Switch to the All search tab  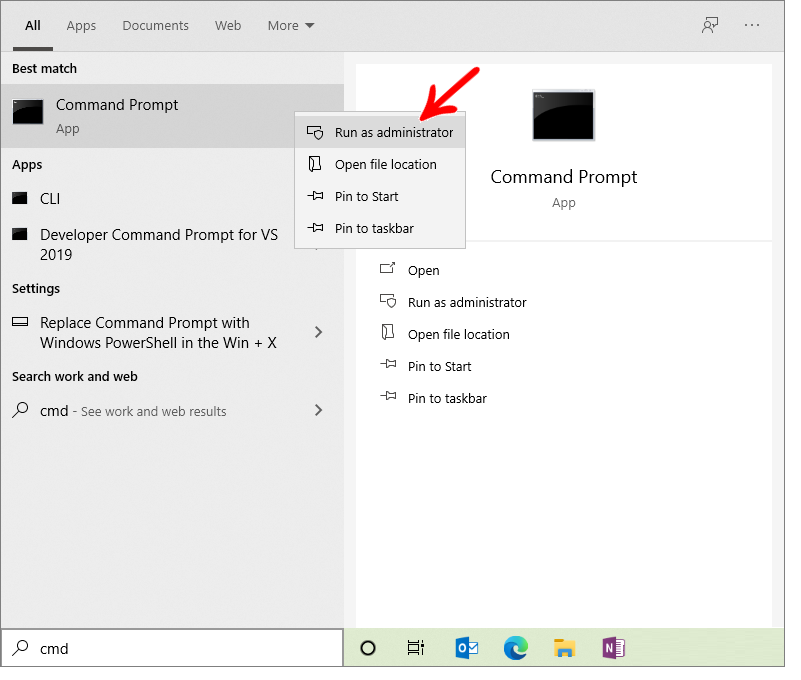pyautogui.click(x=33, y=26)
